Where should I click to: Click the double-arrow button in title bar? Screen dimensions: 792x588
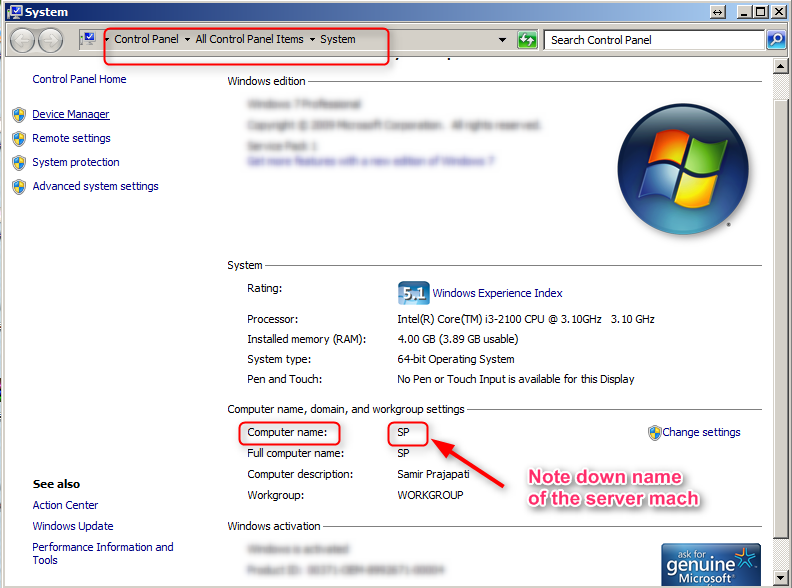pos(717,12)
